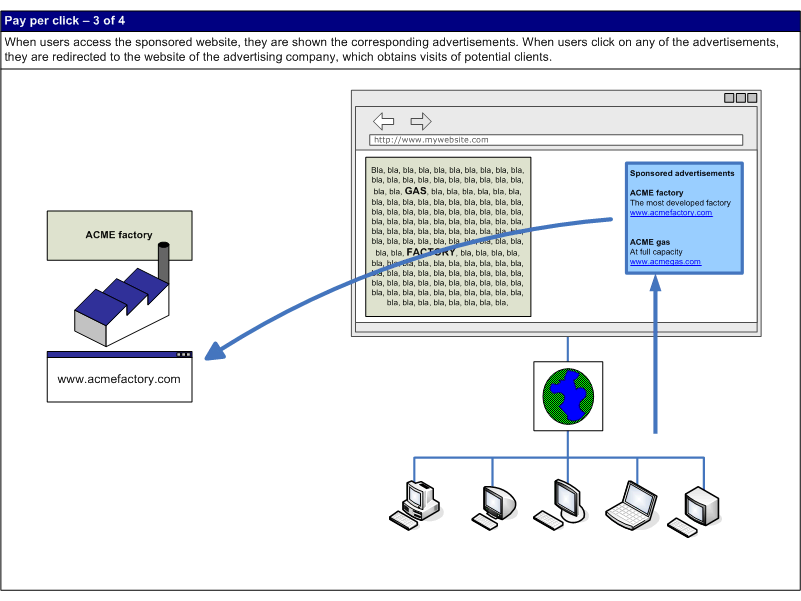The image size is (801, 601).
Task: Click the rightmost boxy monitor computer icon
Action: (694, 512)
